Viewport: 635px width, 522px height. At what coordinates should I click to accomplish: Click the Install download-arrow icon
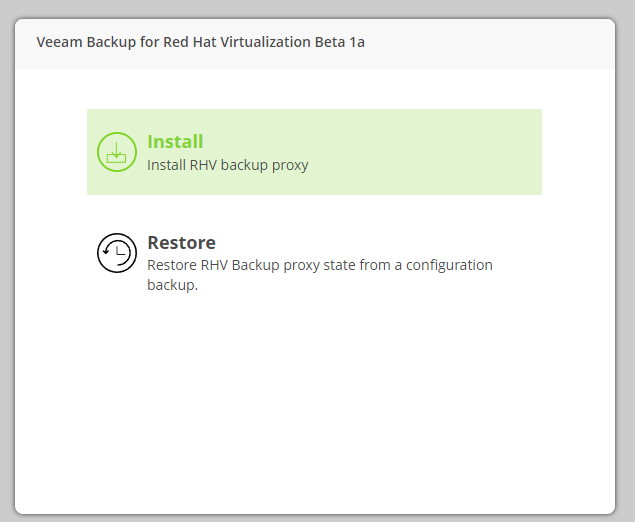coord(117,152)
